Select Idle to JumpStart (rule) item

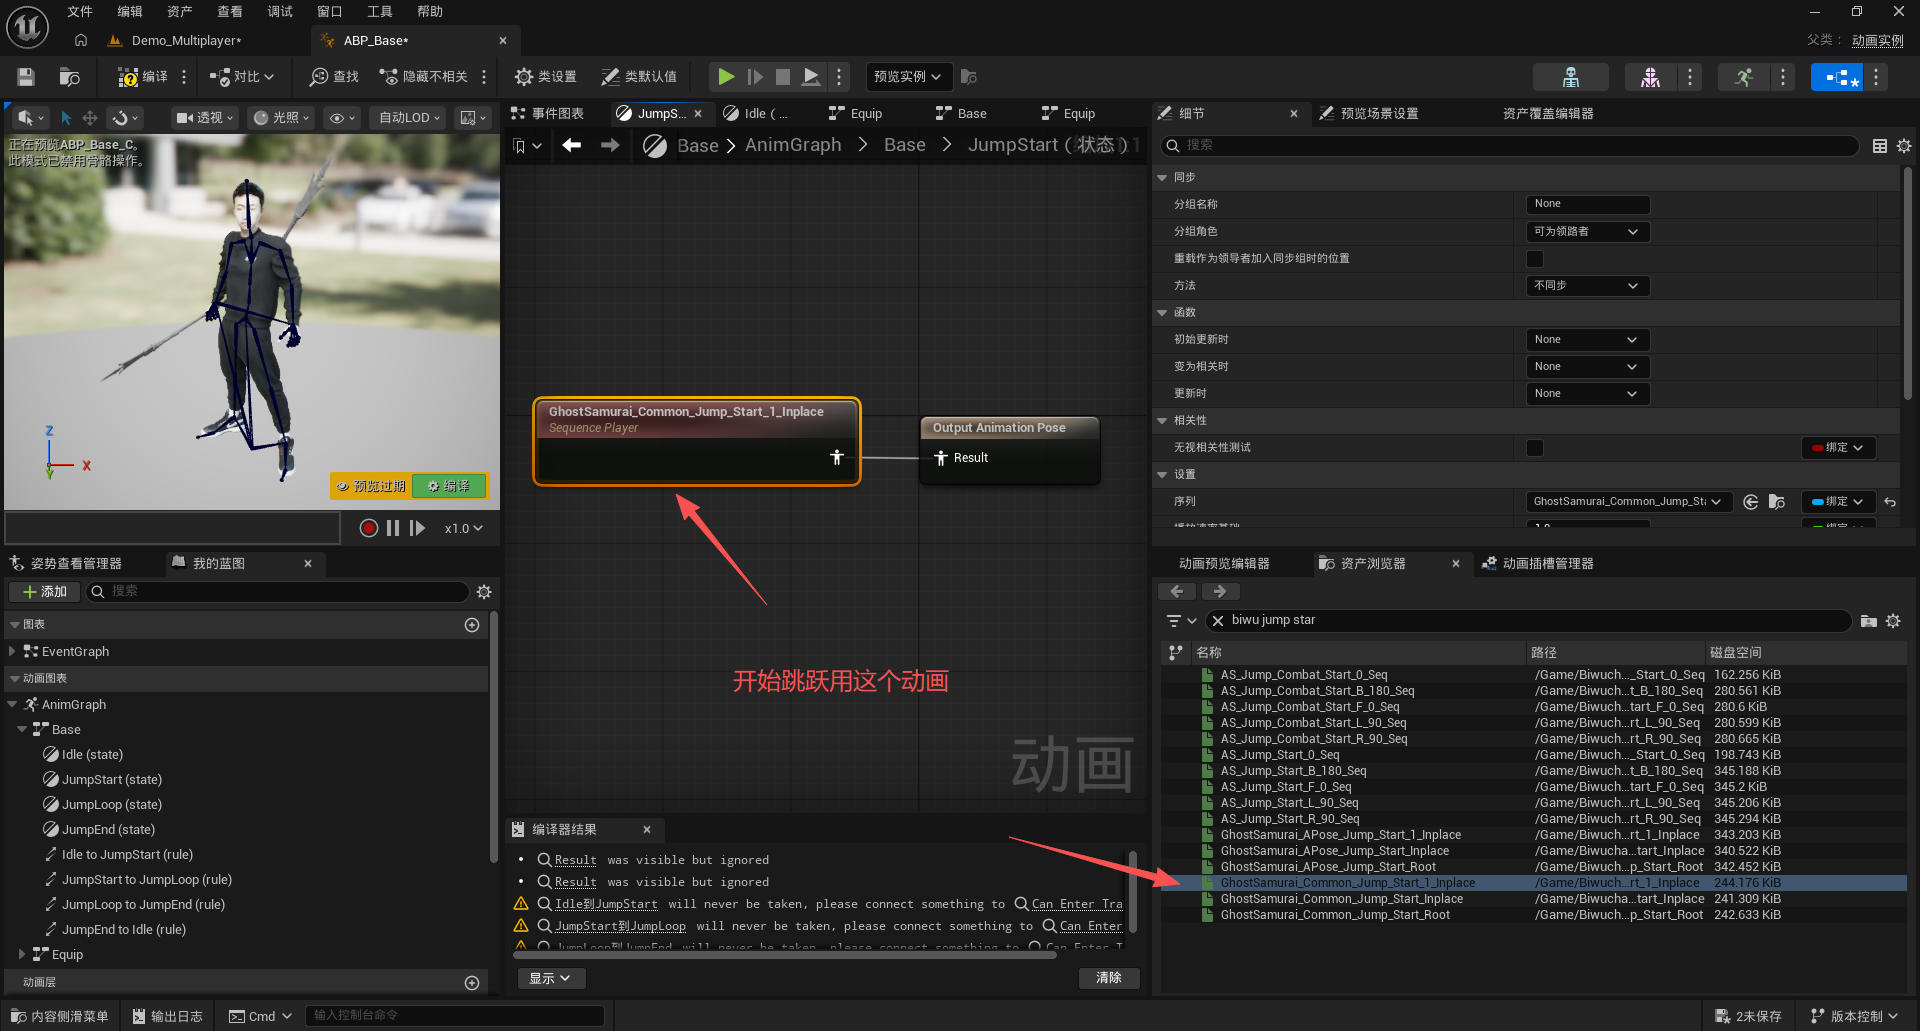pos(127,855)
